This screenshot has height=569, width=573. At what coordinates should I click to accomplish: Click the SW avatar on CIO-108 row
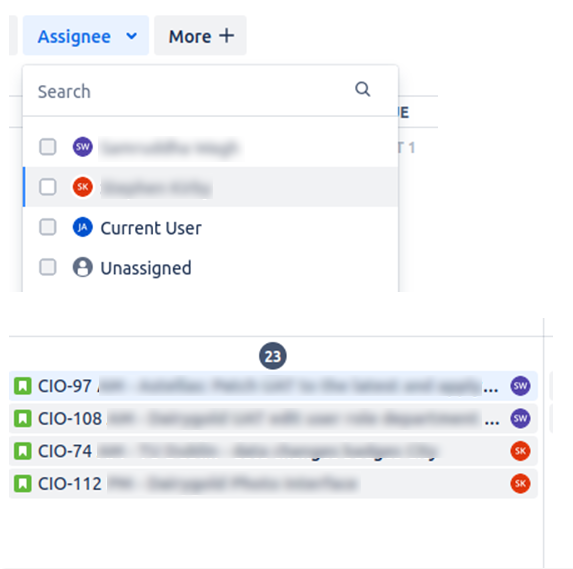520,418
